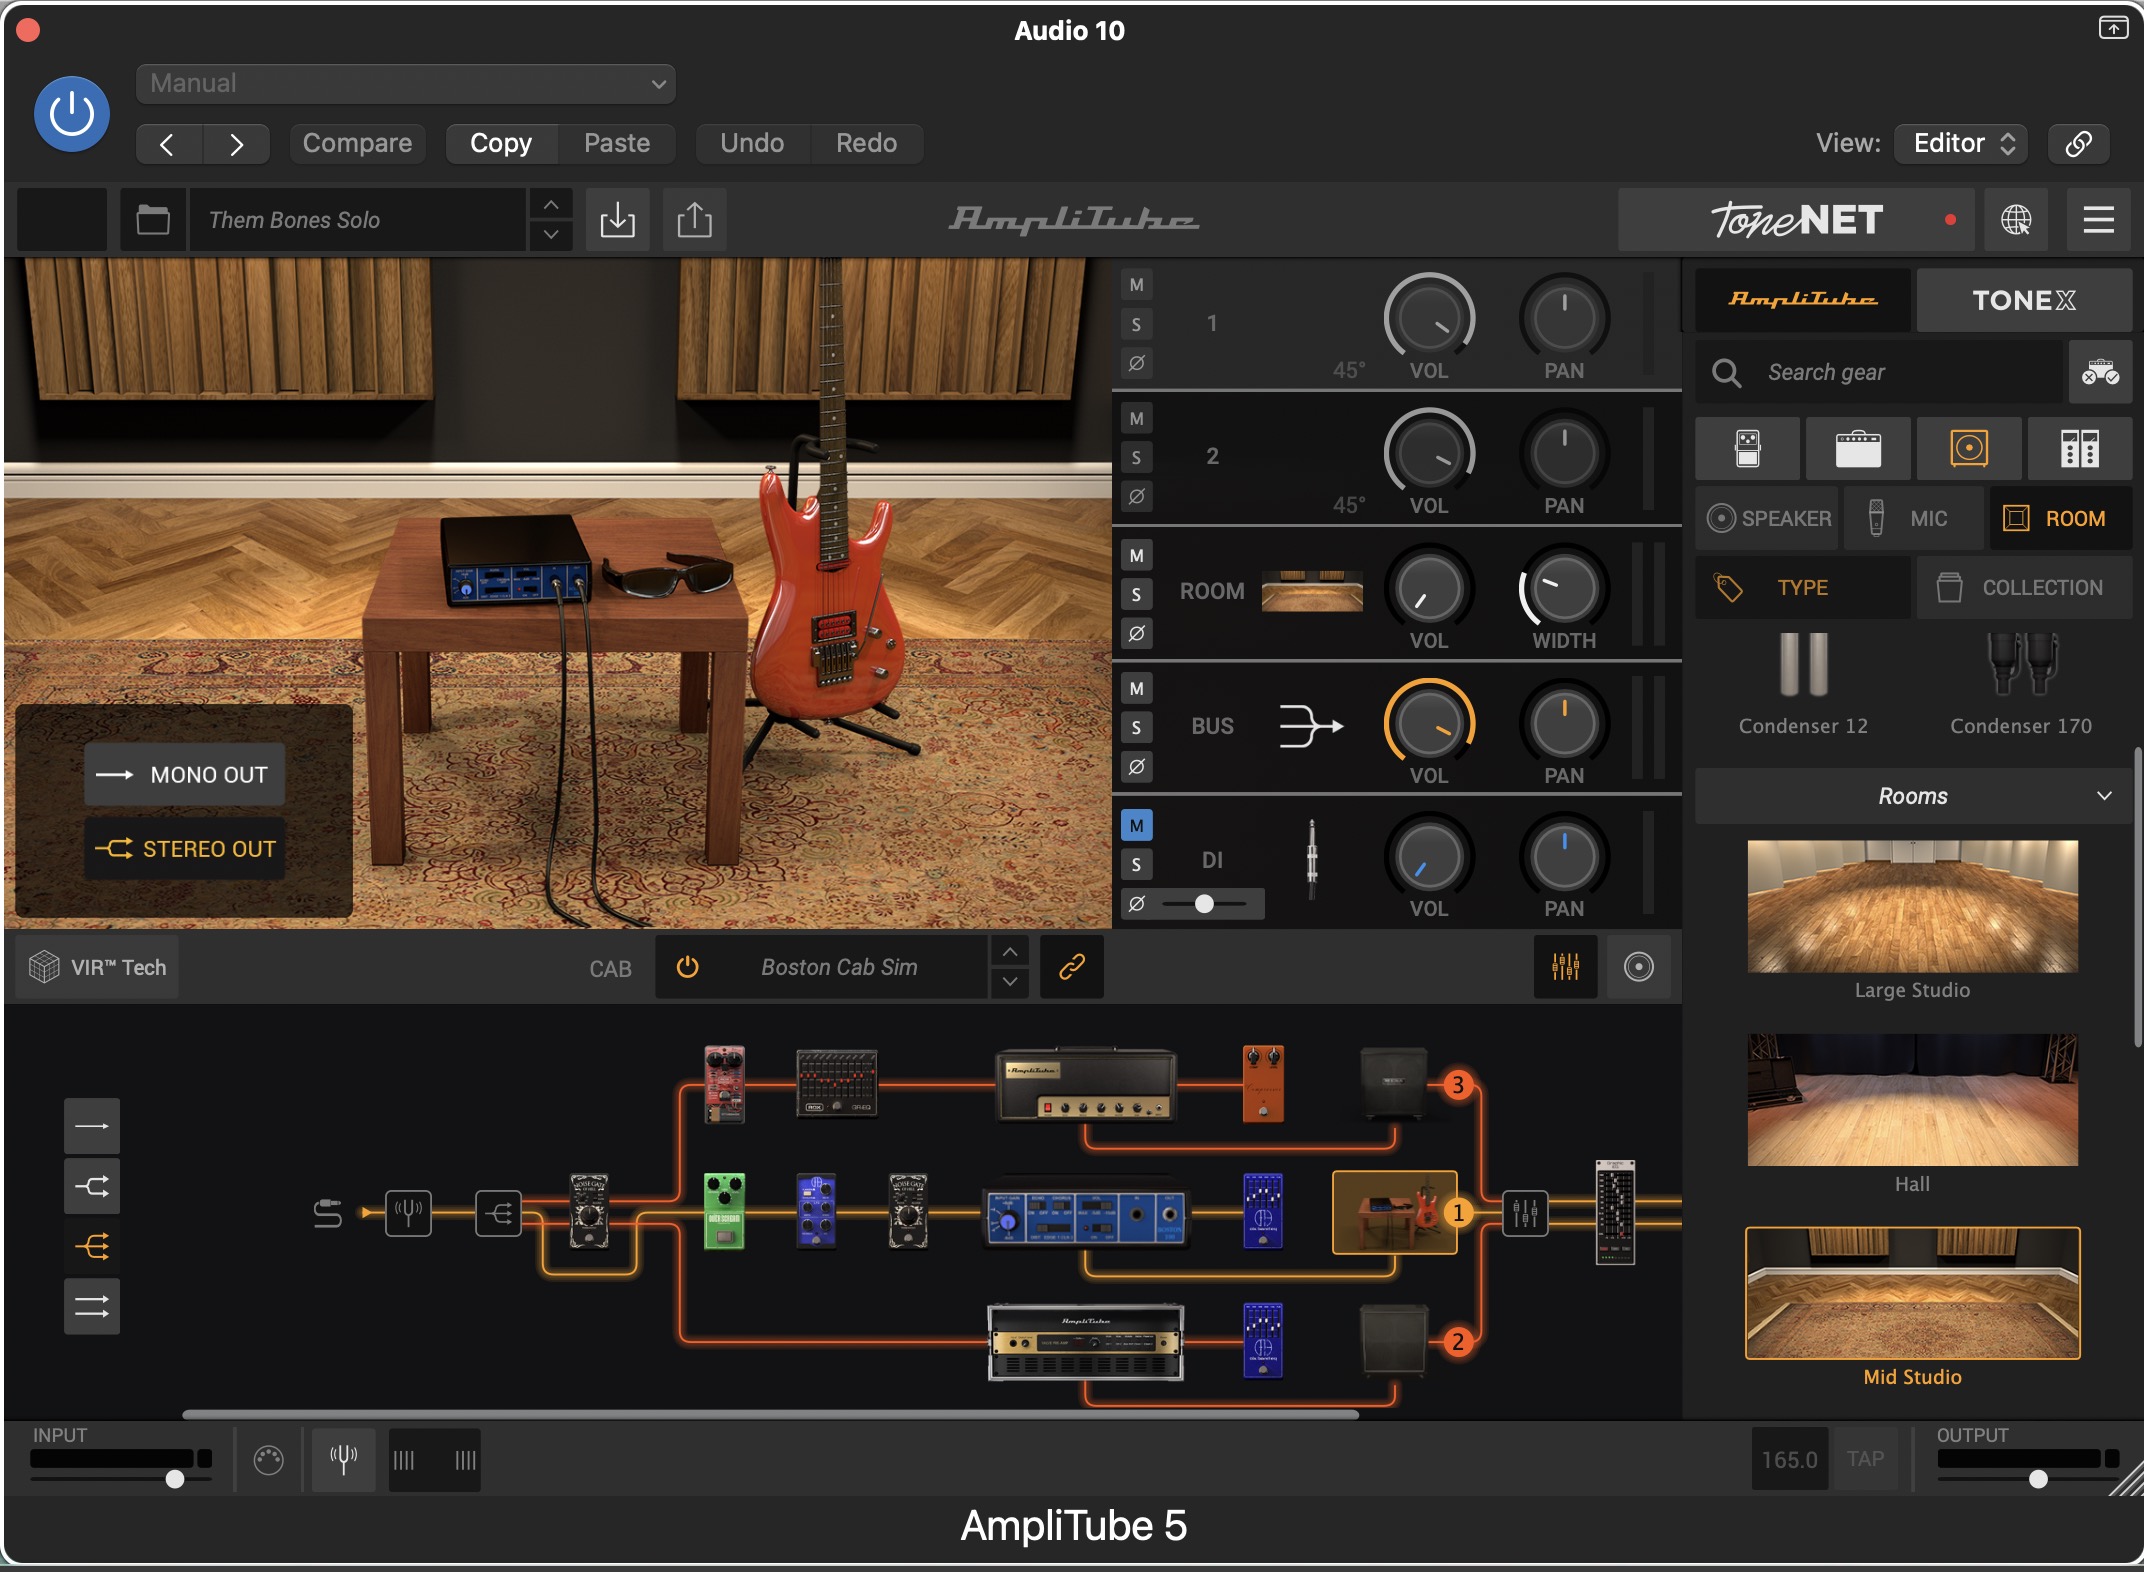The height and width of the screenshot is (1572, 2144).
Task: Open the View Editor dropdown
Action: [x=1963, y=143]
